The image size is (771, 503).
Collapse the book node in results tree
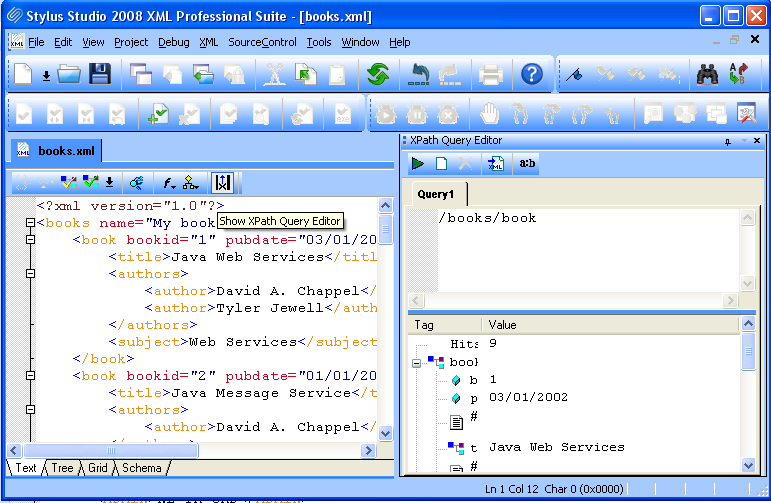tap(416, 361)
